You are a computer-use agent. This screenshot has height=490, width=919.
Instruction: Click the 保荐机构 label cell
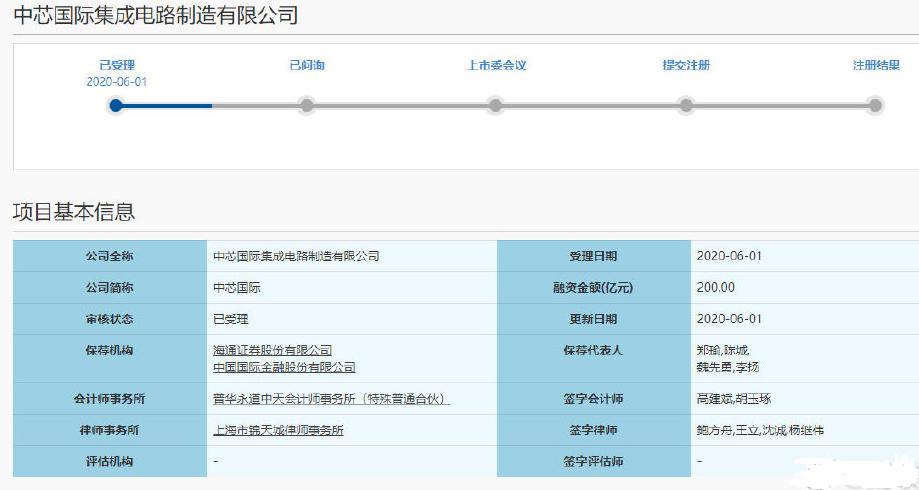(x=110, y=359)
